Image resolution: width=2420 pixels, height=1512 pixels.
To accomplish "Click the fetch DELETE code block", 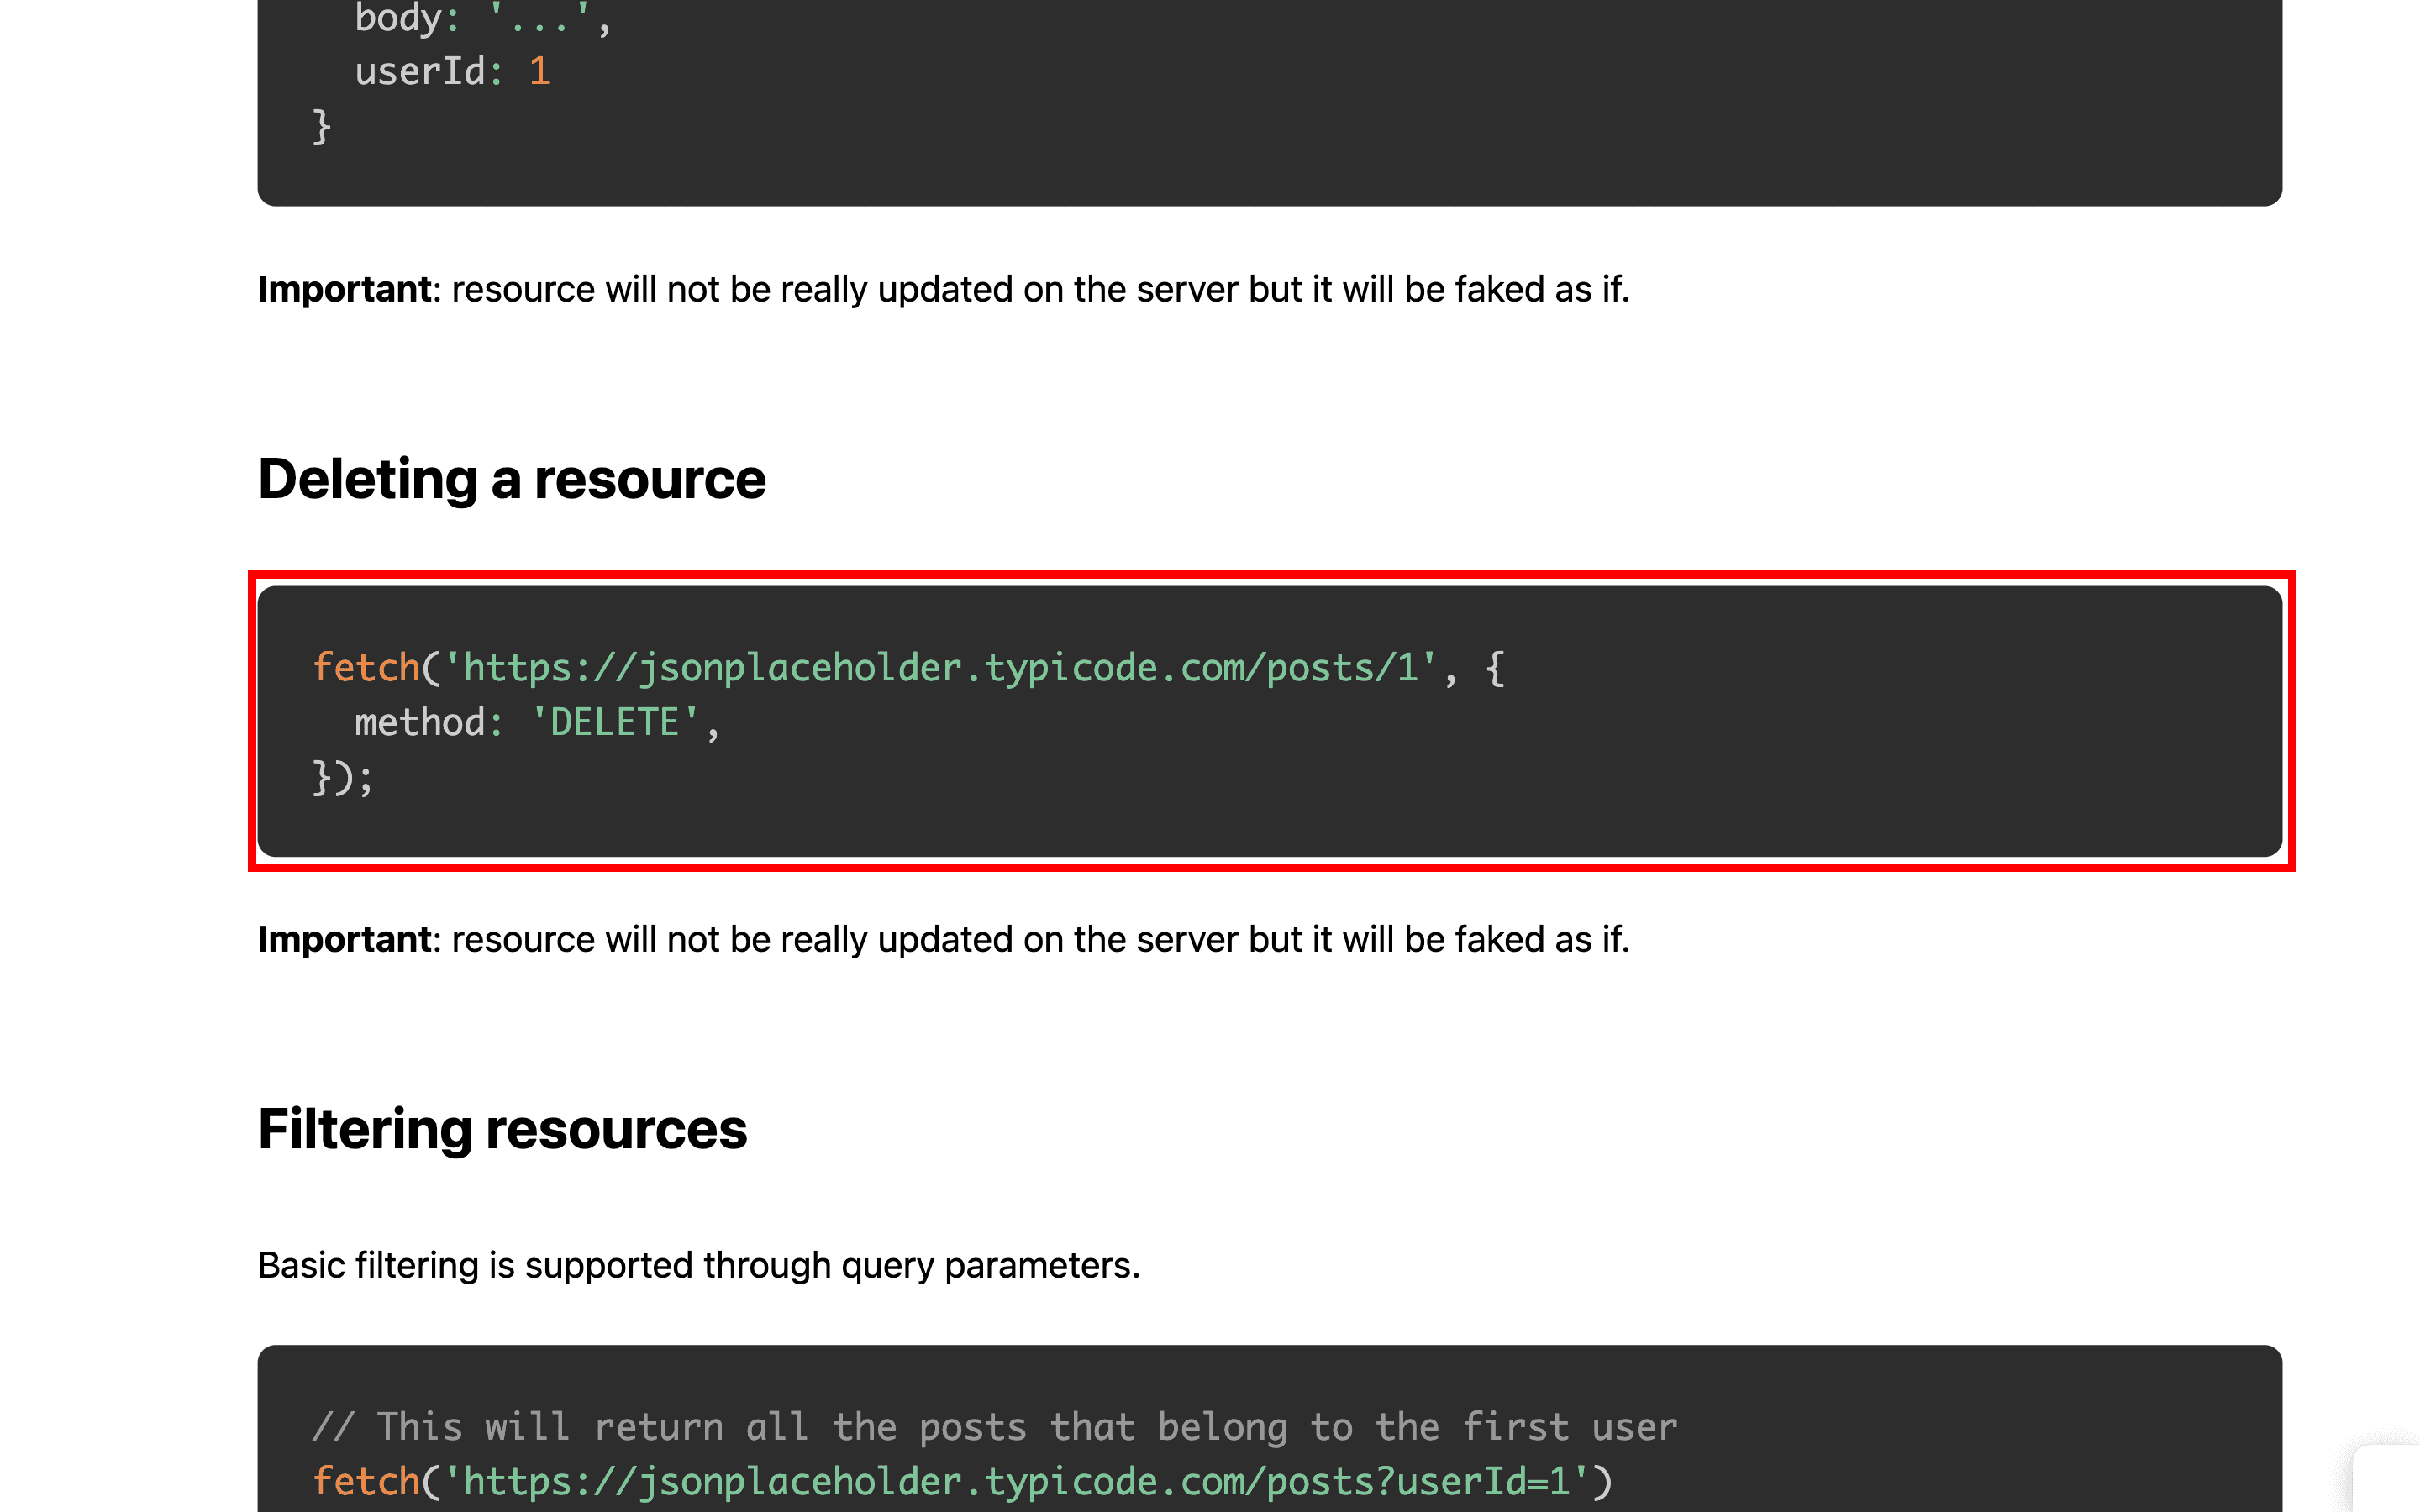I will [x=1270, y=721].
